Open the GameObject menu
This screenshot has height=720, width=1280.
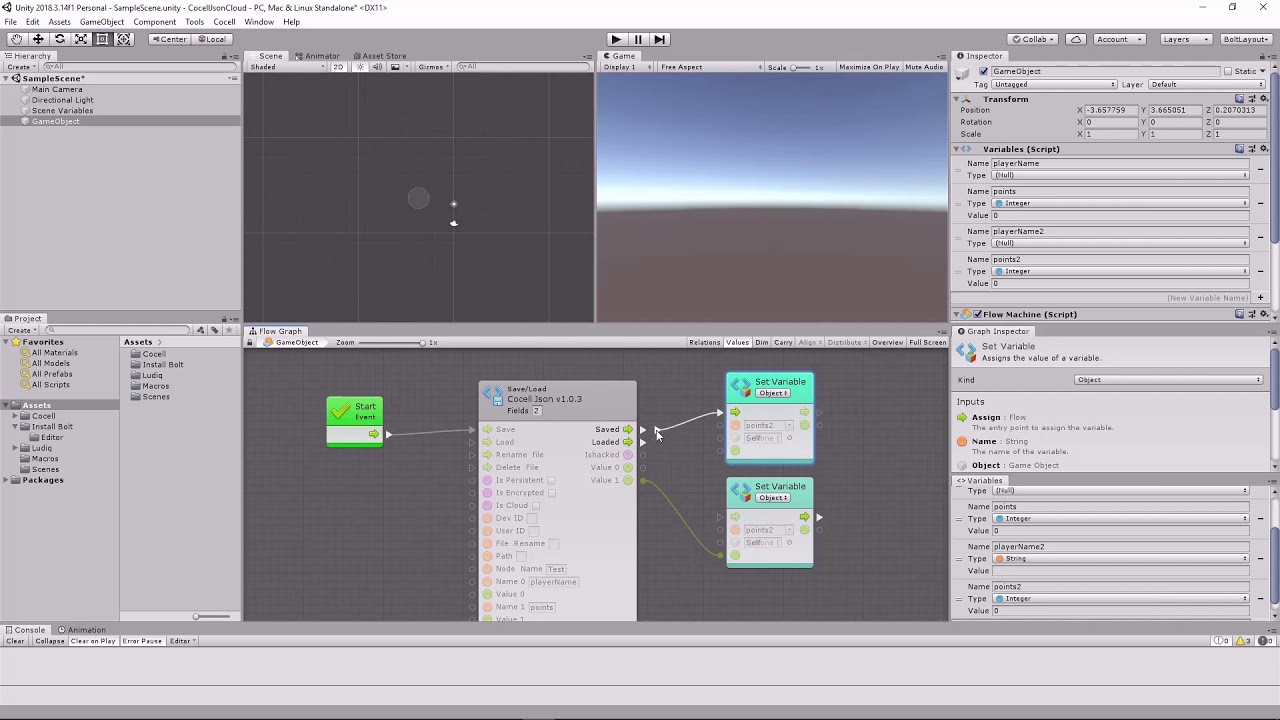tap(102, 22)
